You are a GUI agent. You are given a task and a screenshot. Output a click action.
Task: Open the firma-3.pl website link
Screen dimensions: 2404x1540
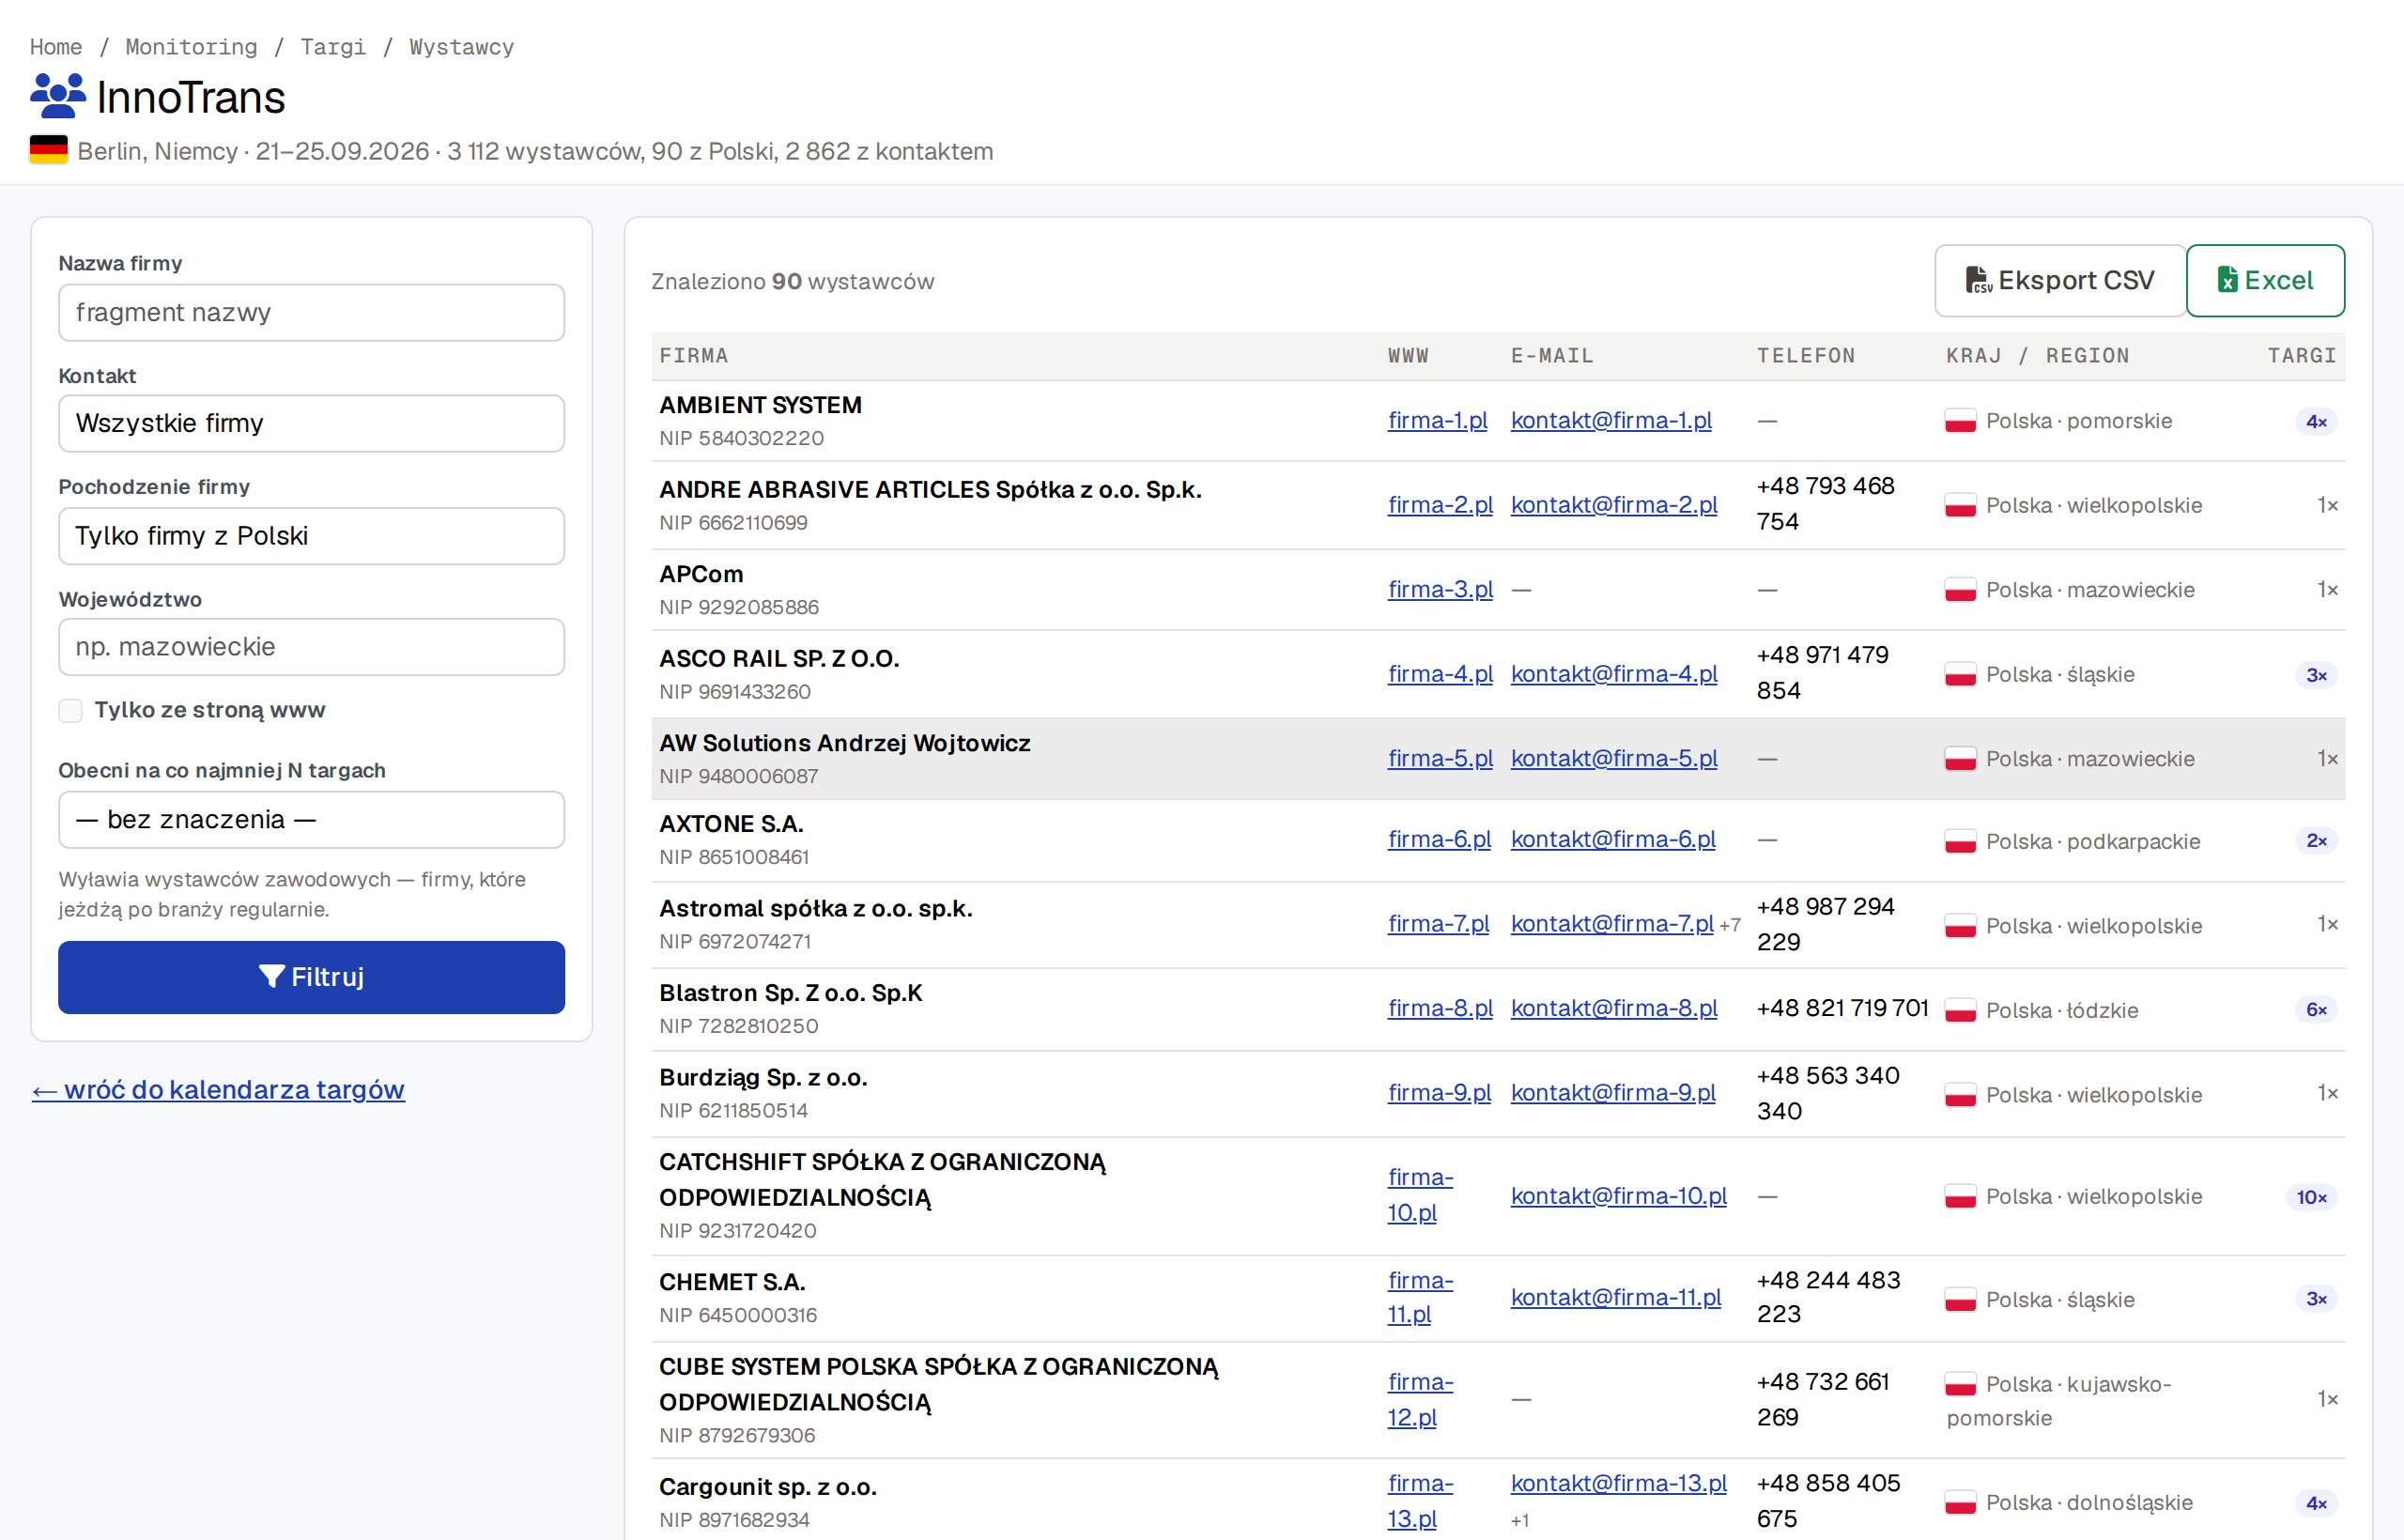coord(1440,589)
